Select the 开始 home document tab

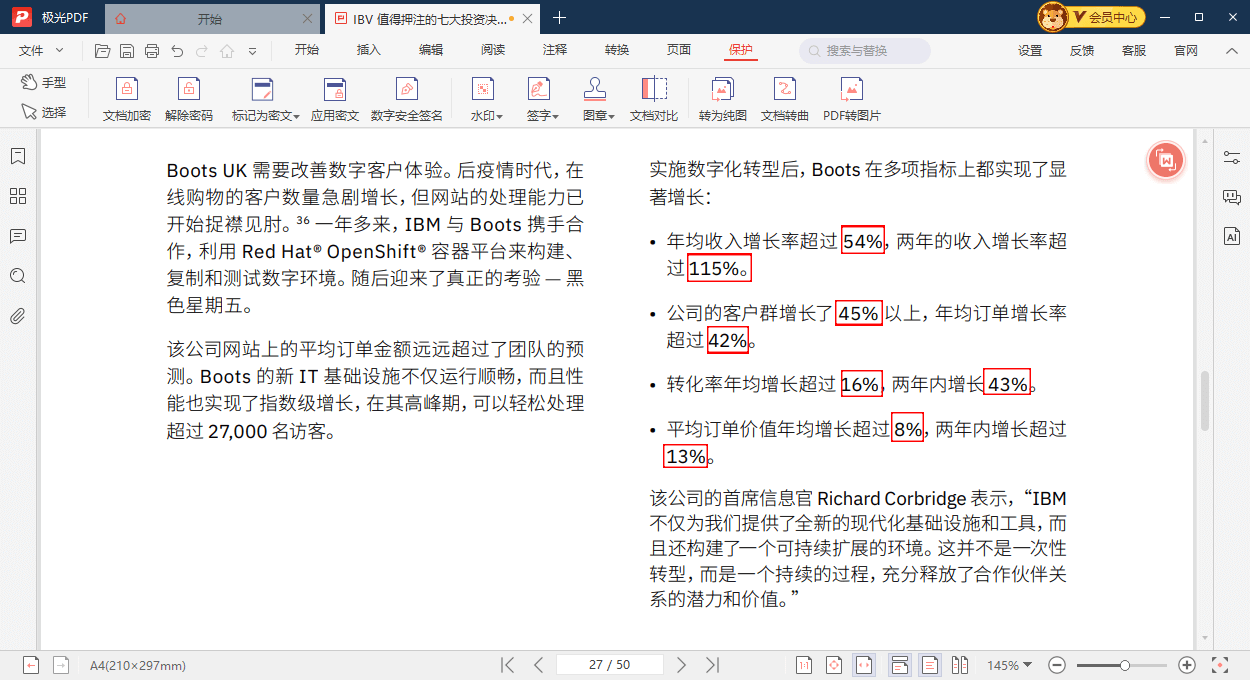pyautogui.click(x=211, y=18)
